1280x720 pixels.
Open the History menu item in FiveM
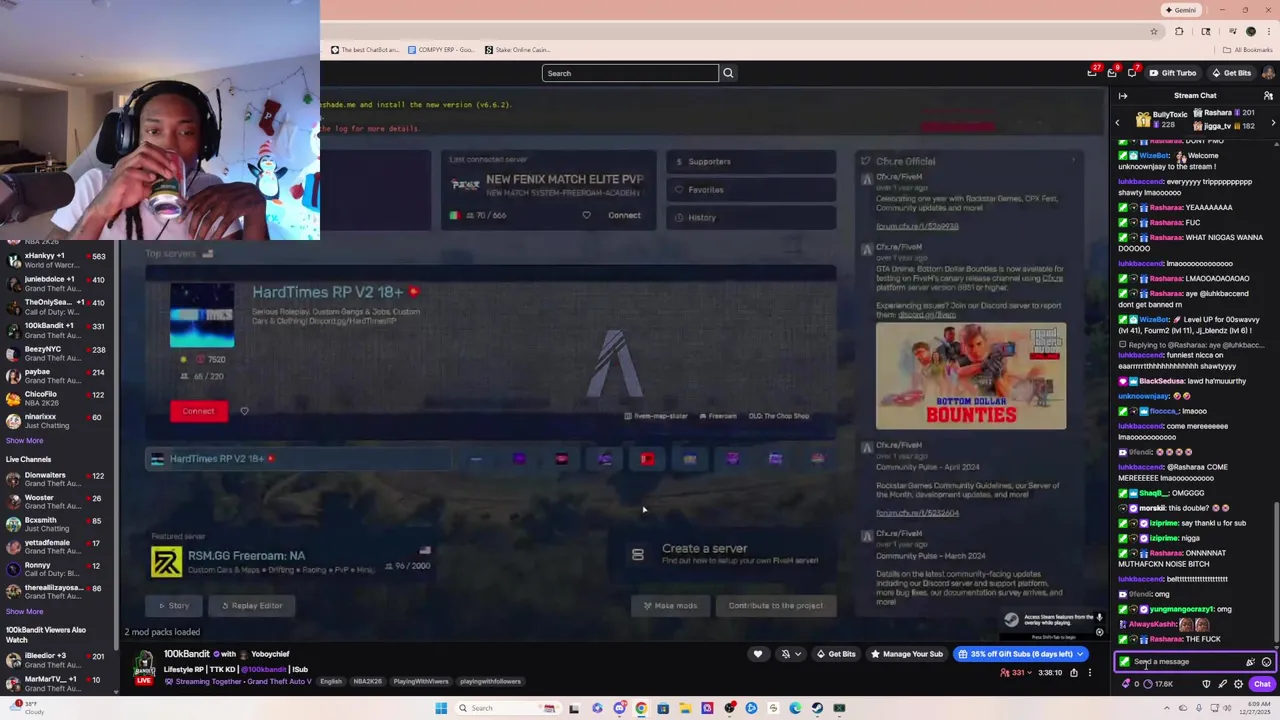pyautogui.click(x=751, y=217)
